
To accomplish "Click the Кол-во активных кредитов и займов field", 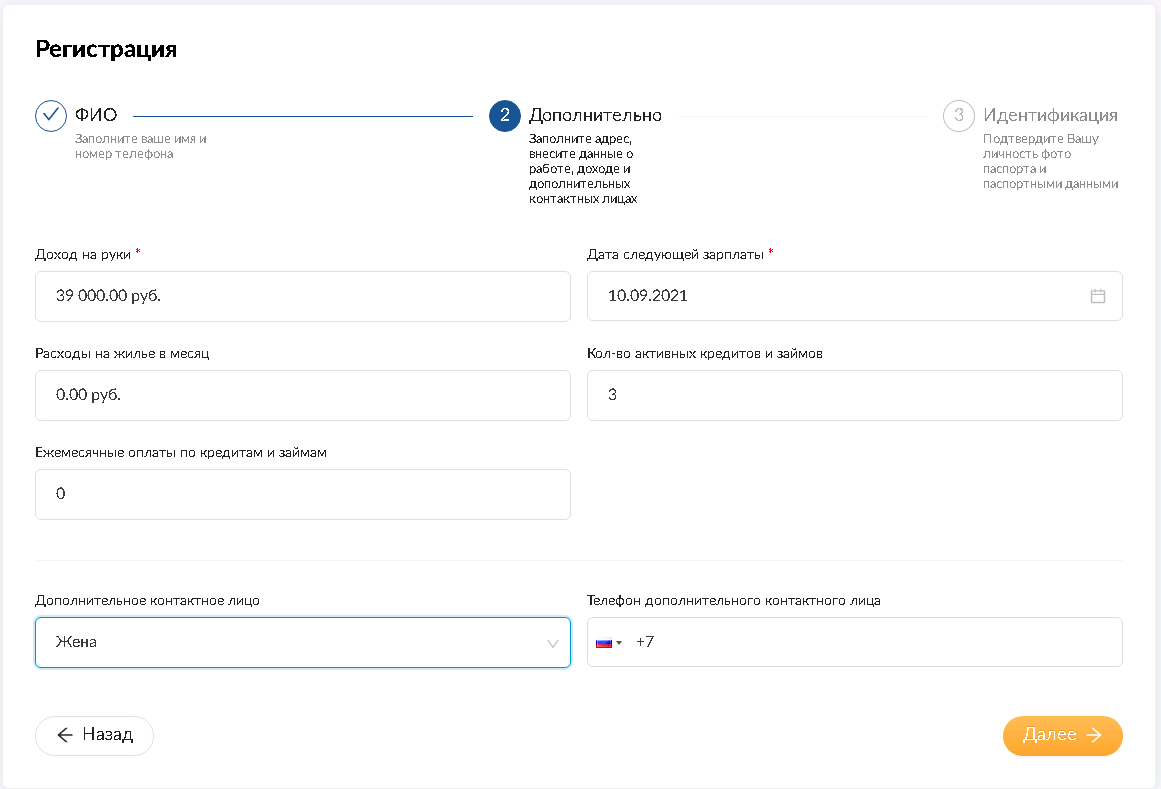I will tap(854, 395).
